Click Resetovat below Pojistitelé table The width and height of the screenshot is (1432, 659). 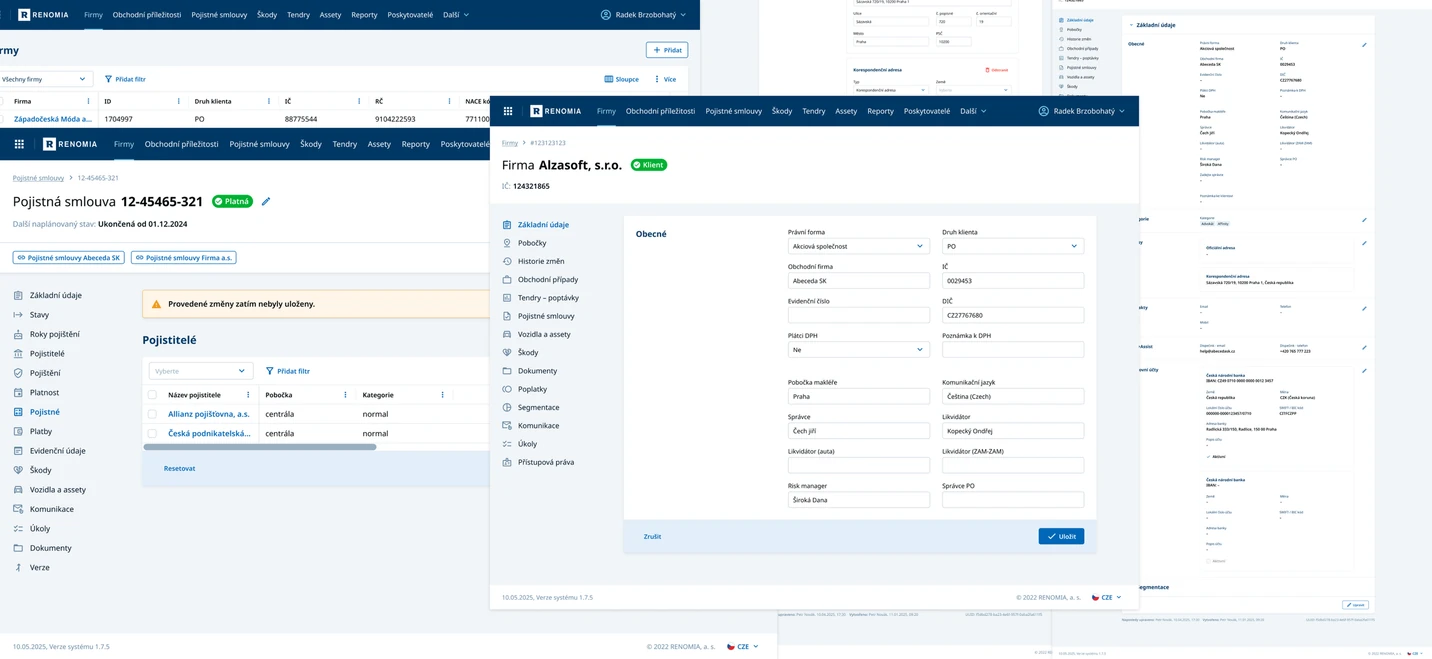pos(180,468)
